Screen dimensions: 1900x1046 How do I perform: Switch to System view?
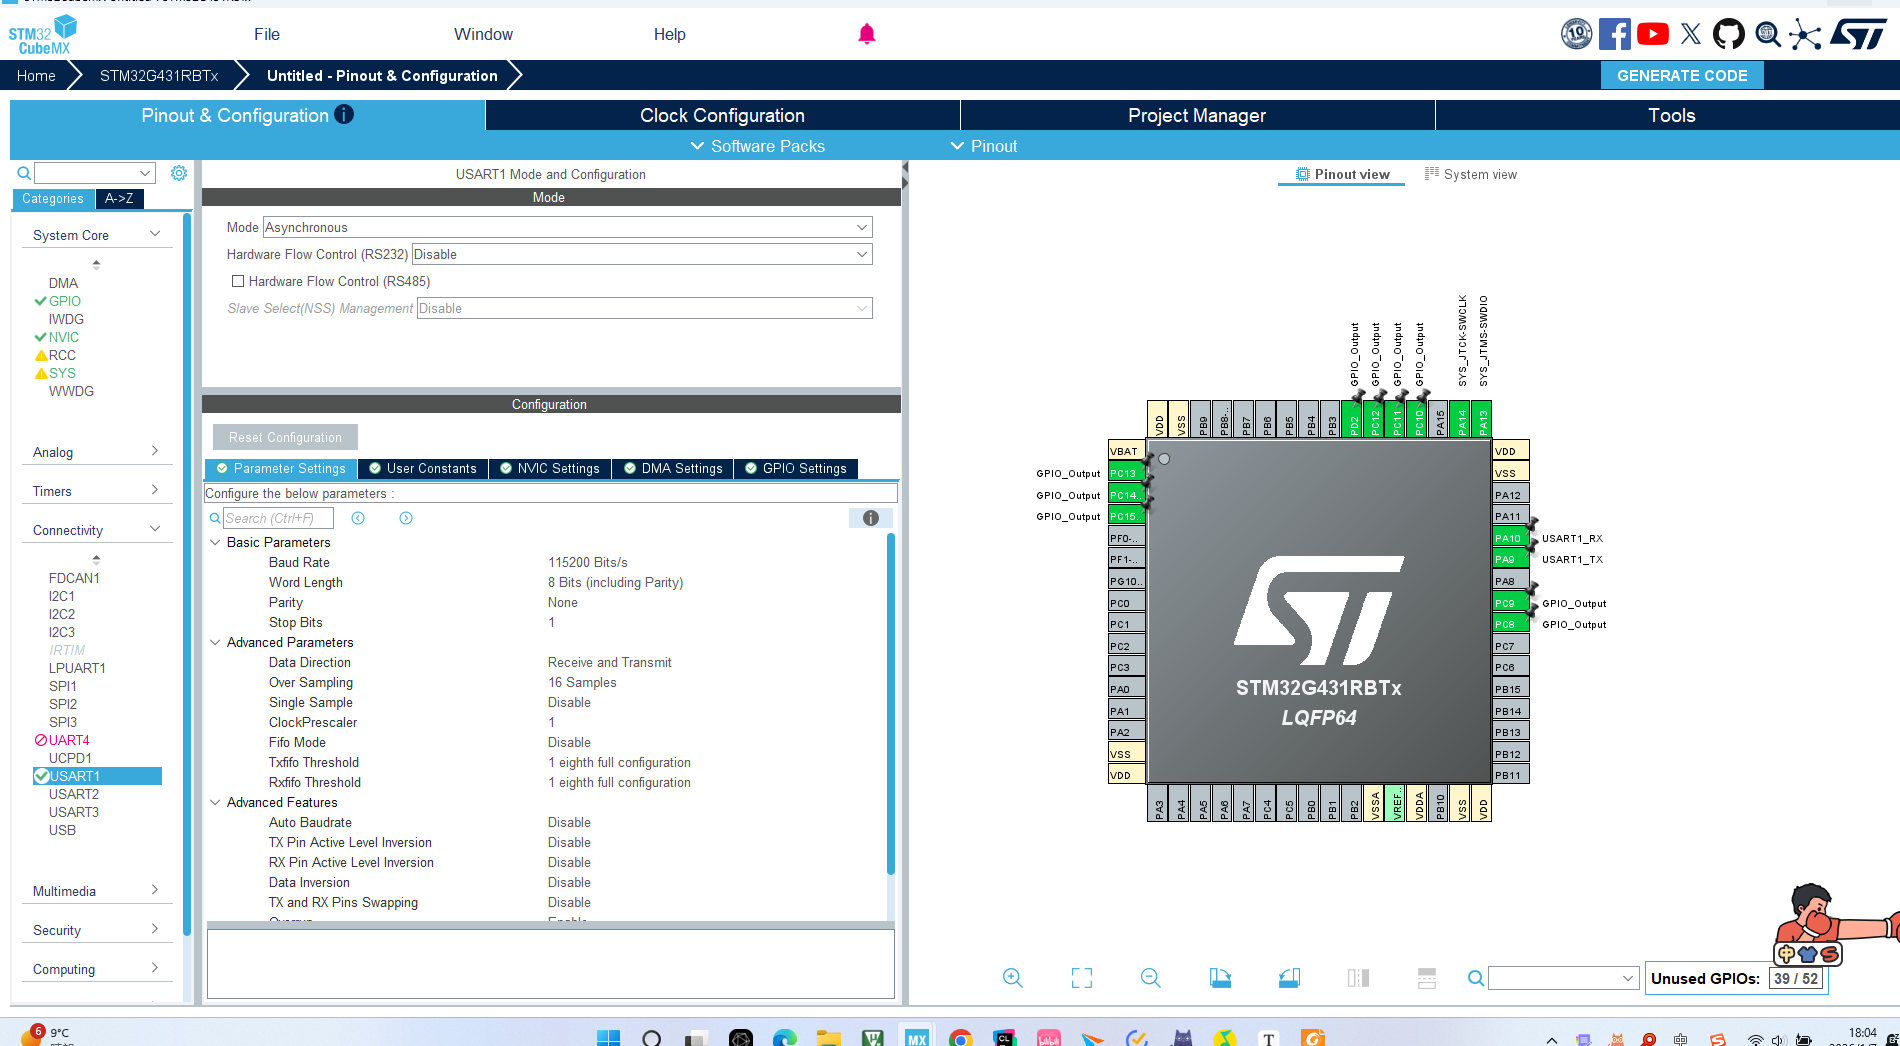click(x=1470, y=174)
